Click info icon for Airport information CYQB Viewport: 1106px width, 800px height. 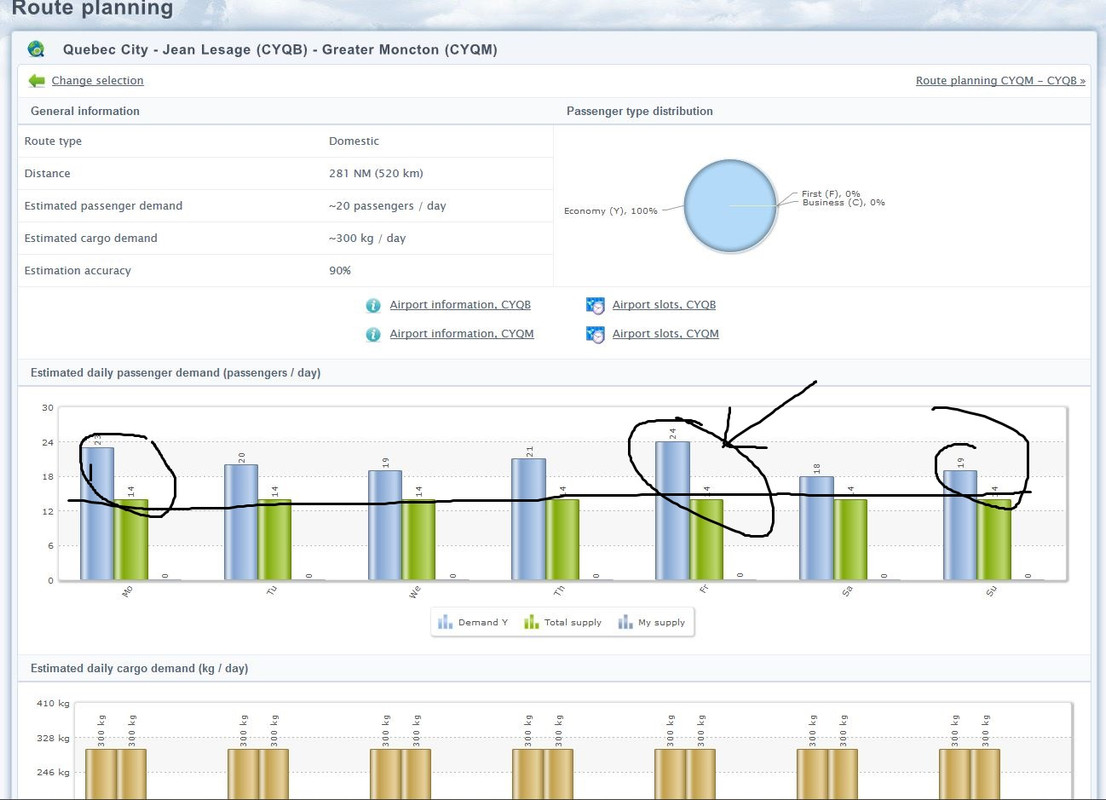coord(373,305)
